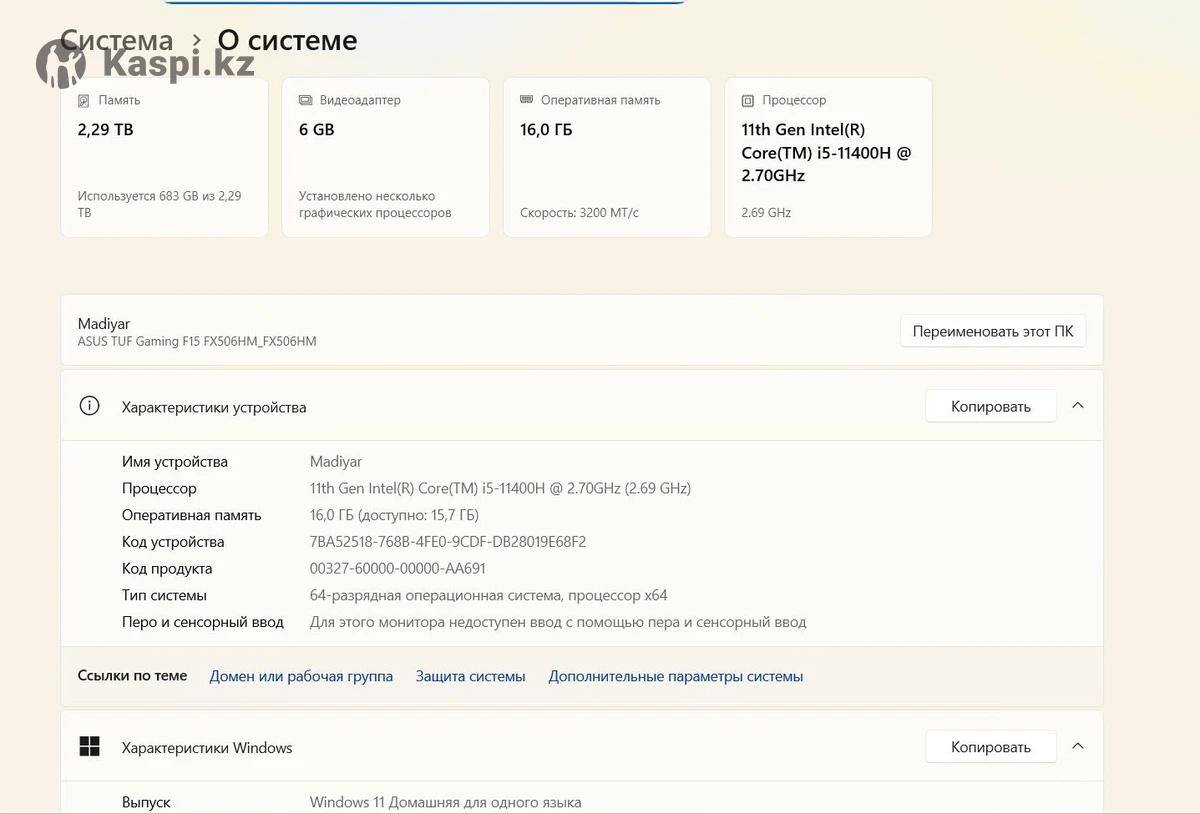Copy device specifications with Копировать button
The height and width of the screenshot is (814, 1200).
point(990,406)
